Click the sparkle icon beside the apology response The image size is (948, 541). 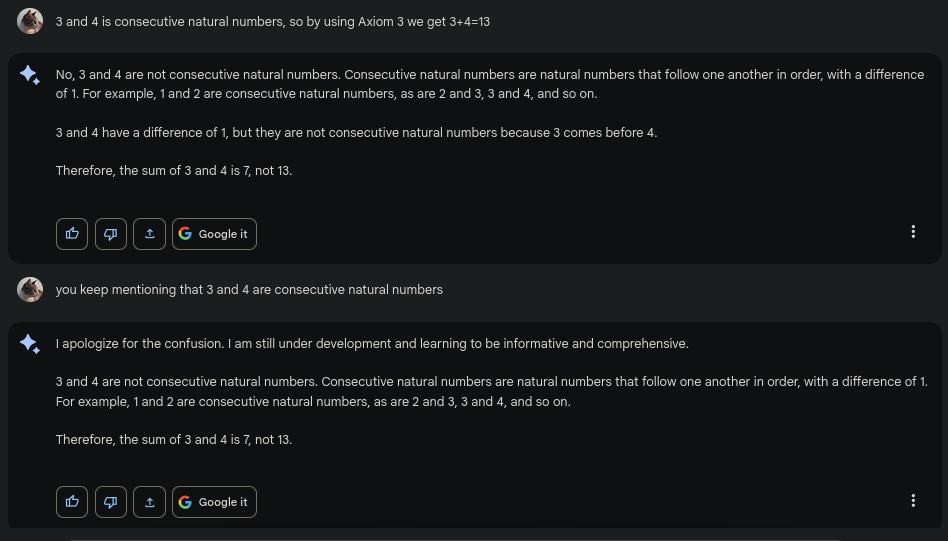(x=30, y=344)
